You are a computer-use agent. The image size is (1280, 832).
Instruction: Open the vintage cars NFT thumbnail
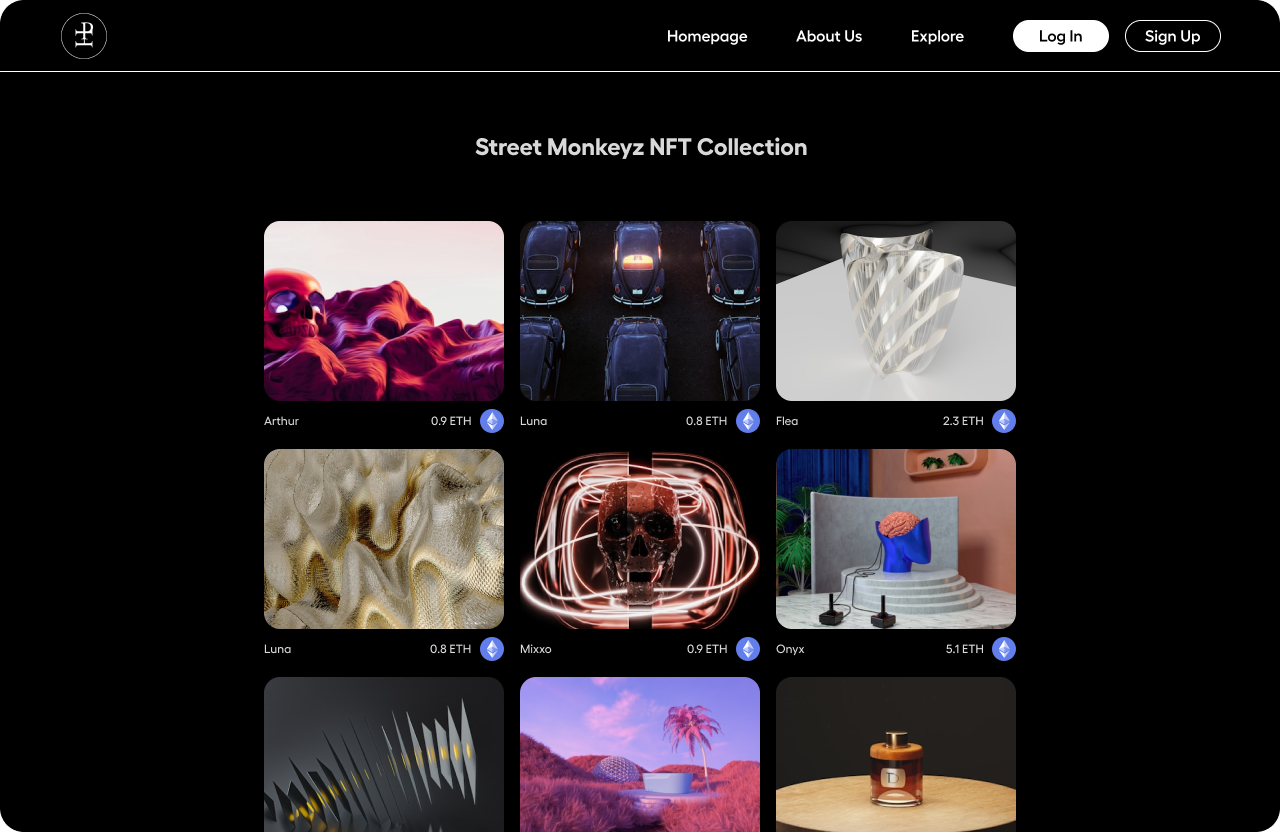[640, 311]
